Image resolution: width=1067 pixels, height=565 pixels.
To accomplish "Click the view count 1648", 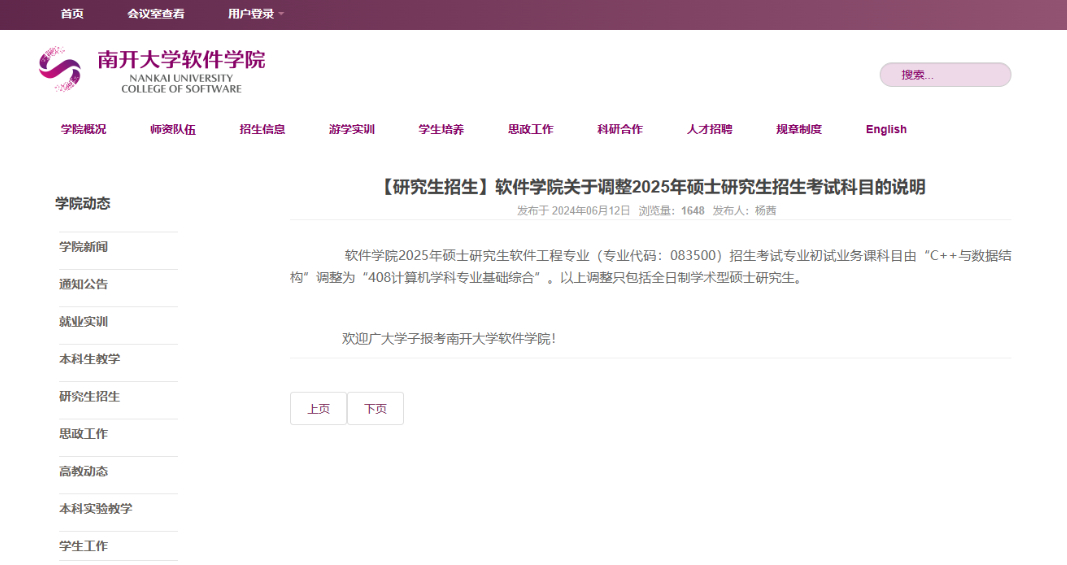I will pos(693,211).
